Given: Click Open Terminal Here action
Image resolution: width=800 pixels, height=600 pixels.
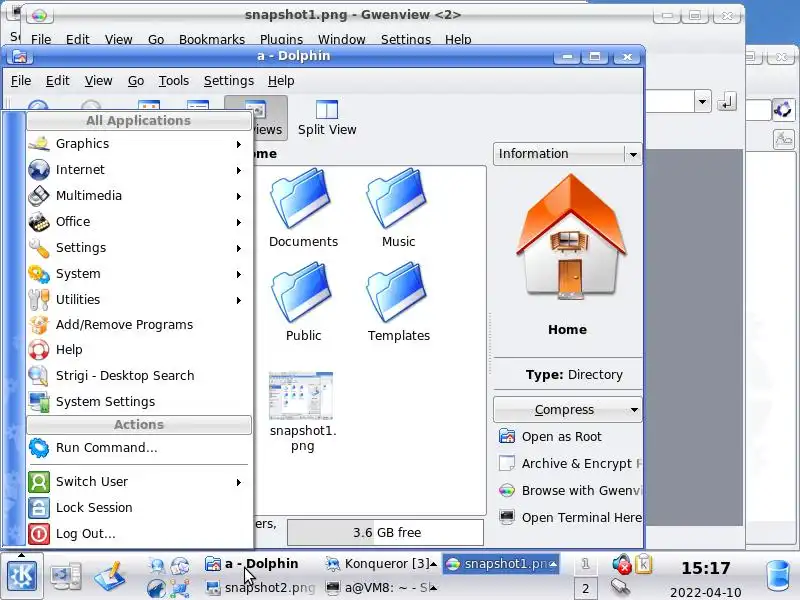Looking at the screenshot, I should pos(569,518).
